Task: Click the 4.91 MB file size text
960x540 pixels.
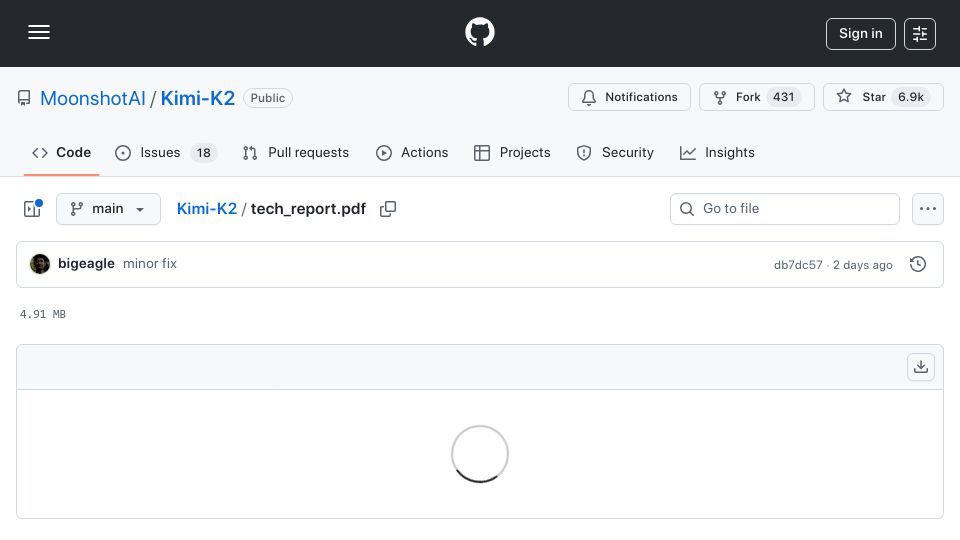Action: point(43,314)
